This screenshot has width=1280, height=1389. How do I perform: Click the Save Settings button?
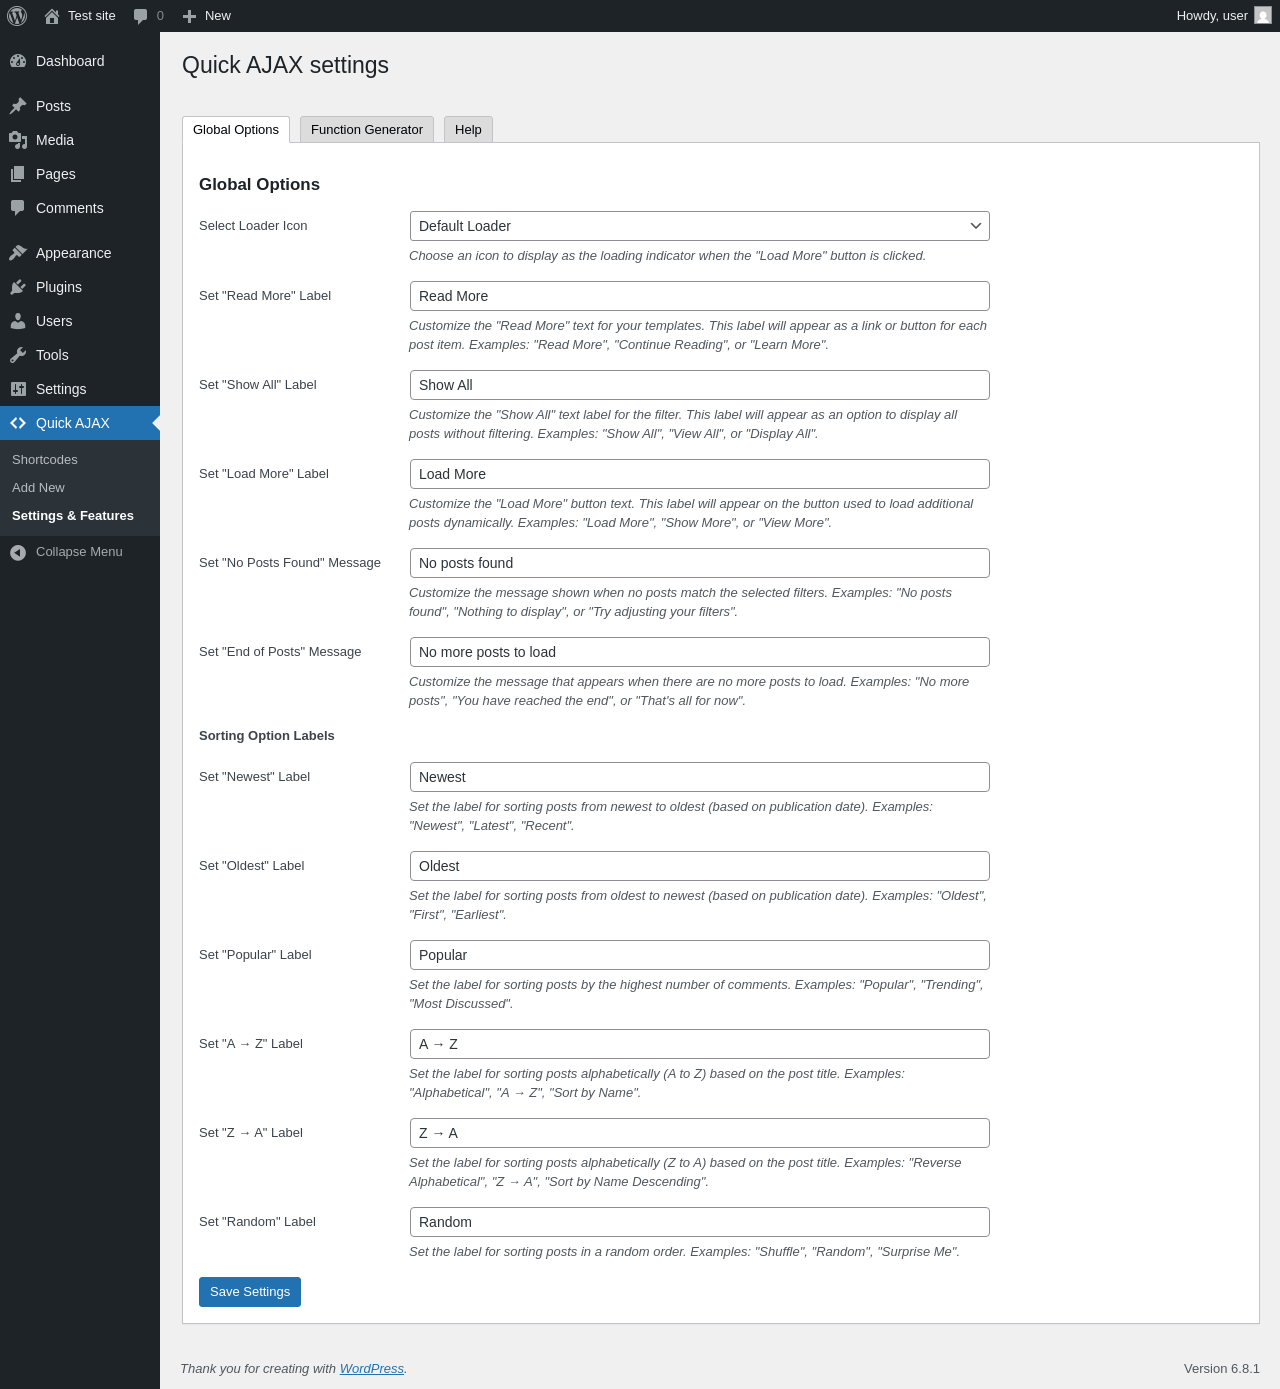tap(250, 1292)
